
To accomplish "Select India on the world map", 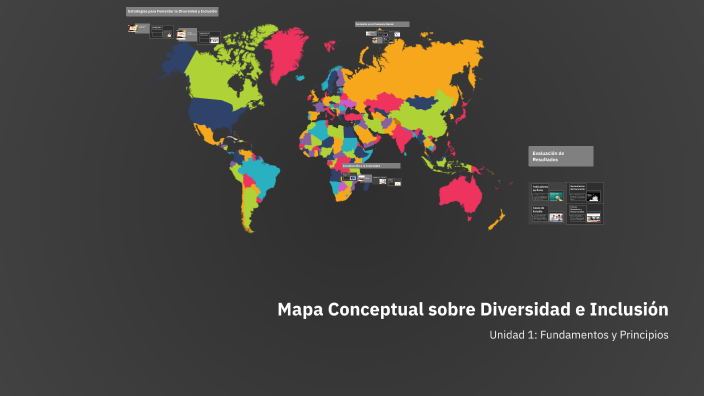I will pyautogui.click(x=403, y=137).
